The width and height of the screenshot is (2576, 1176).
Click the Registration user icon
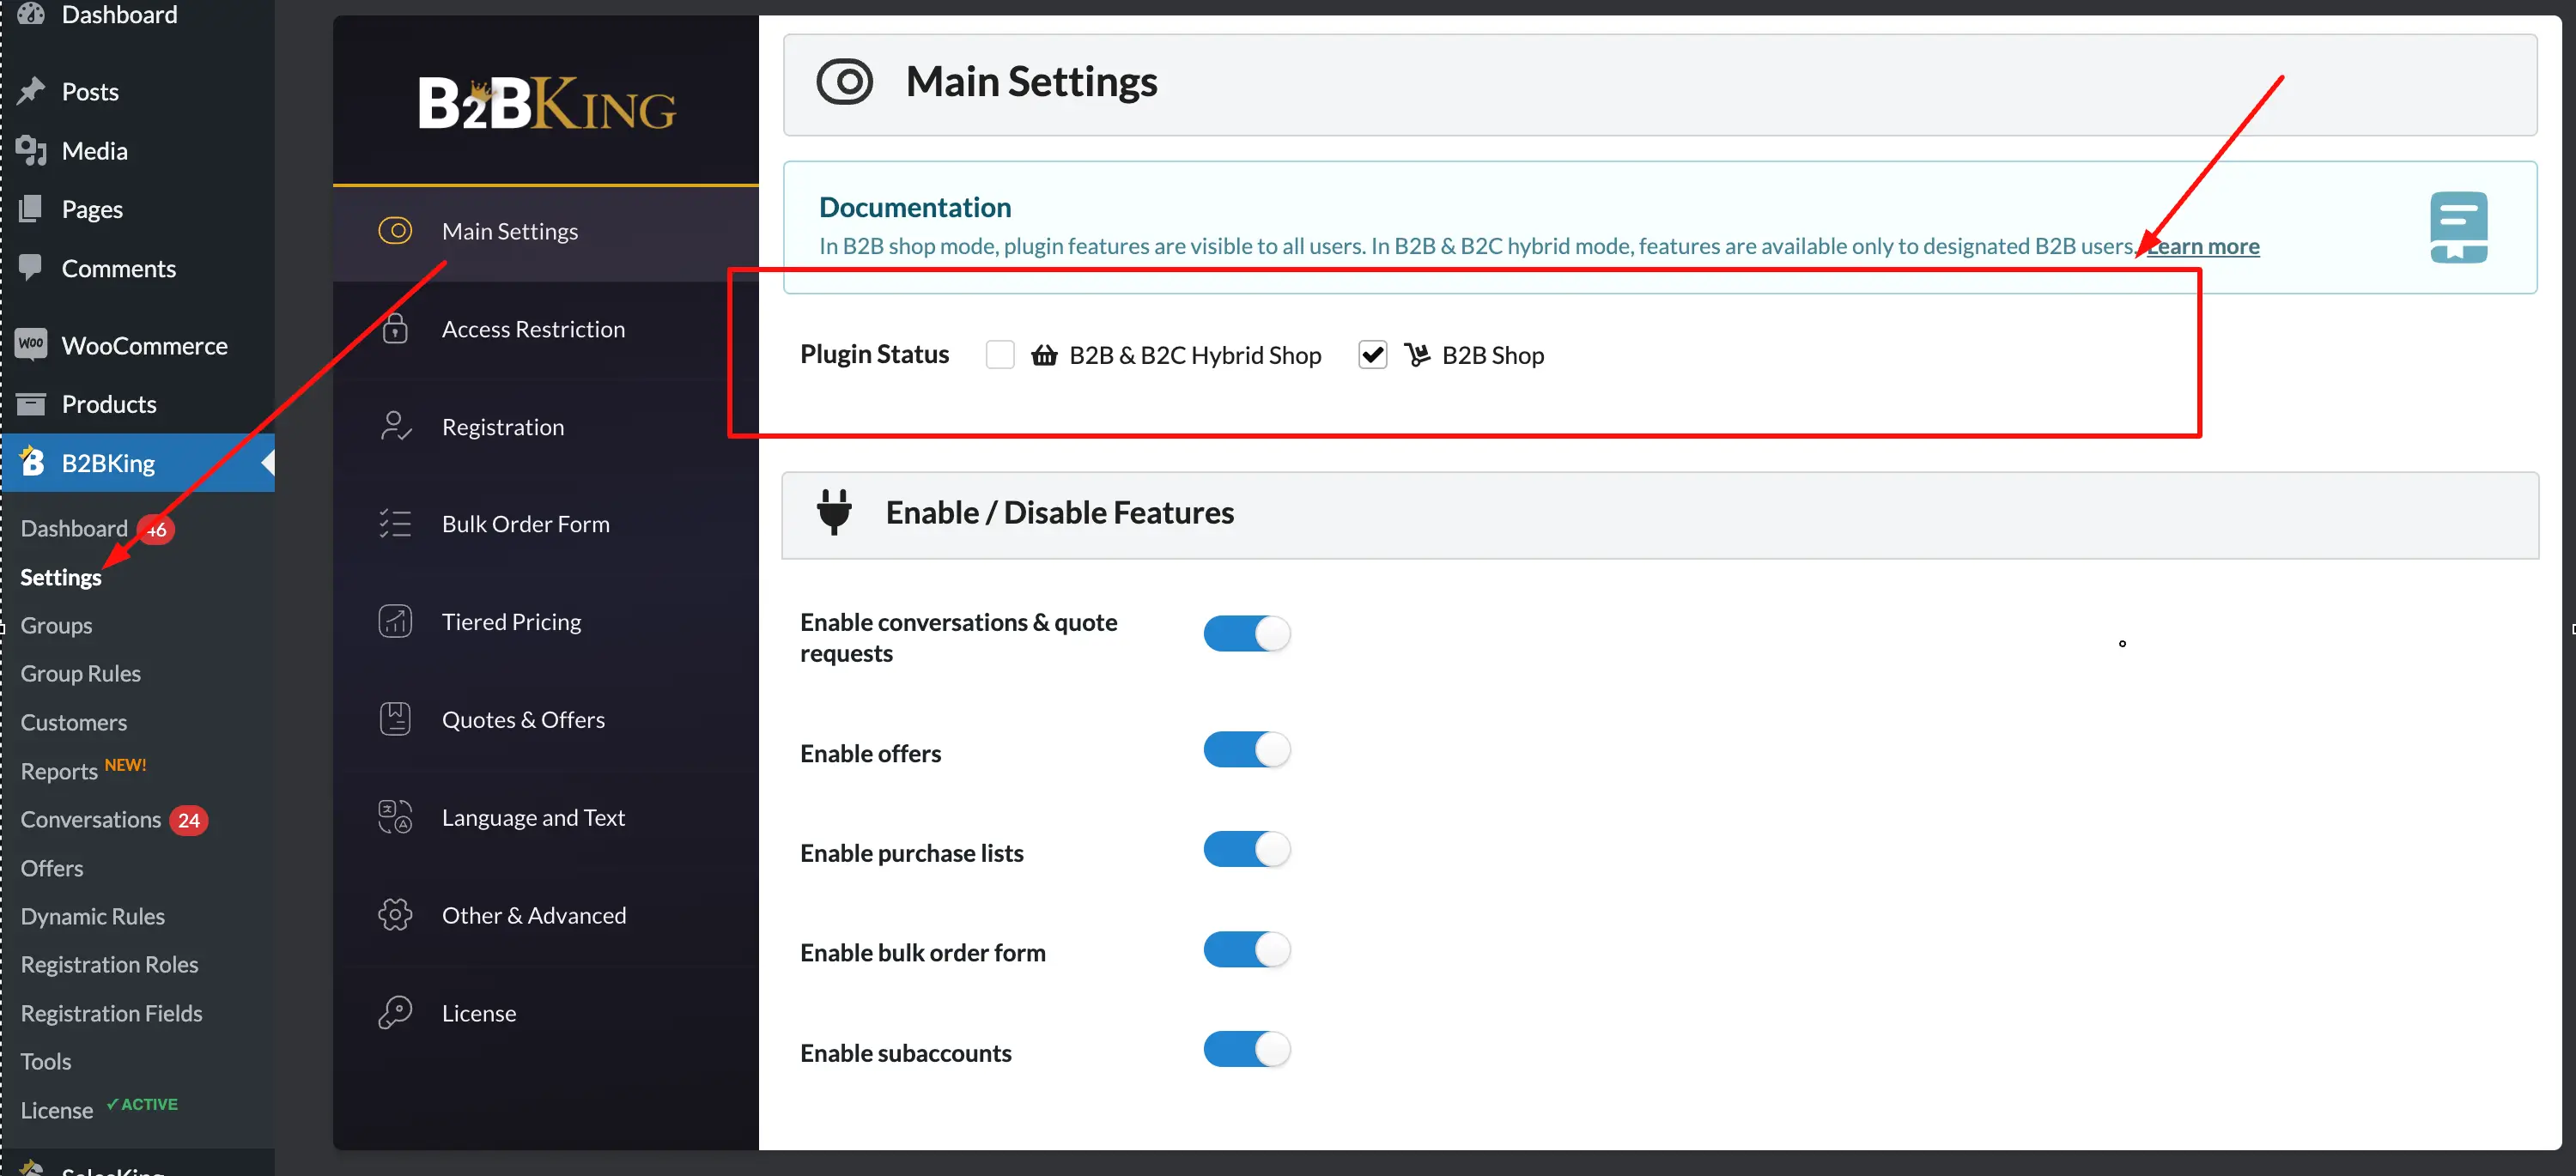395,426
